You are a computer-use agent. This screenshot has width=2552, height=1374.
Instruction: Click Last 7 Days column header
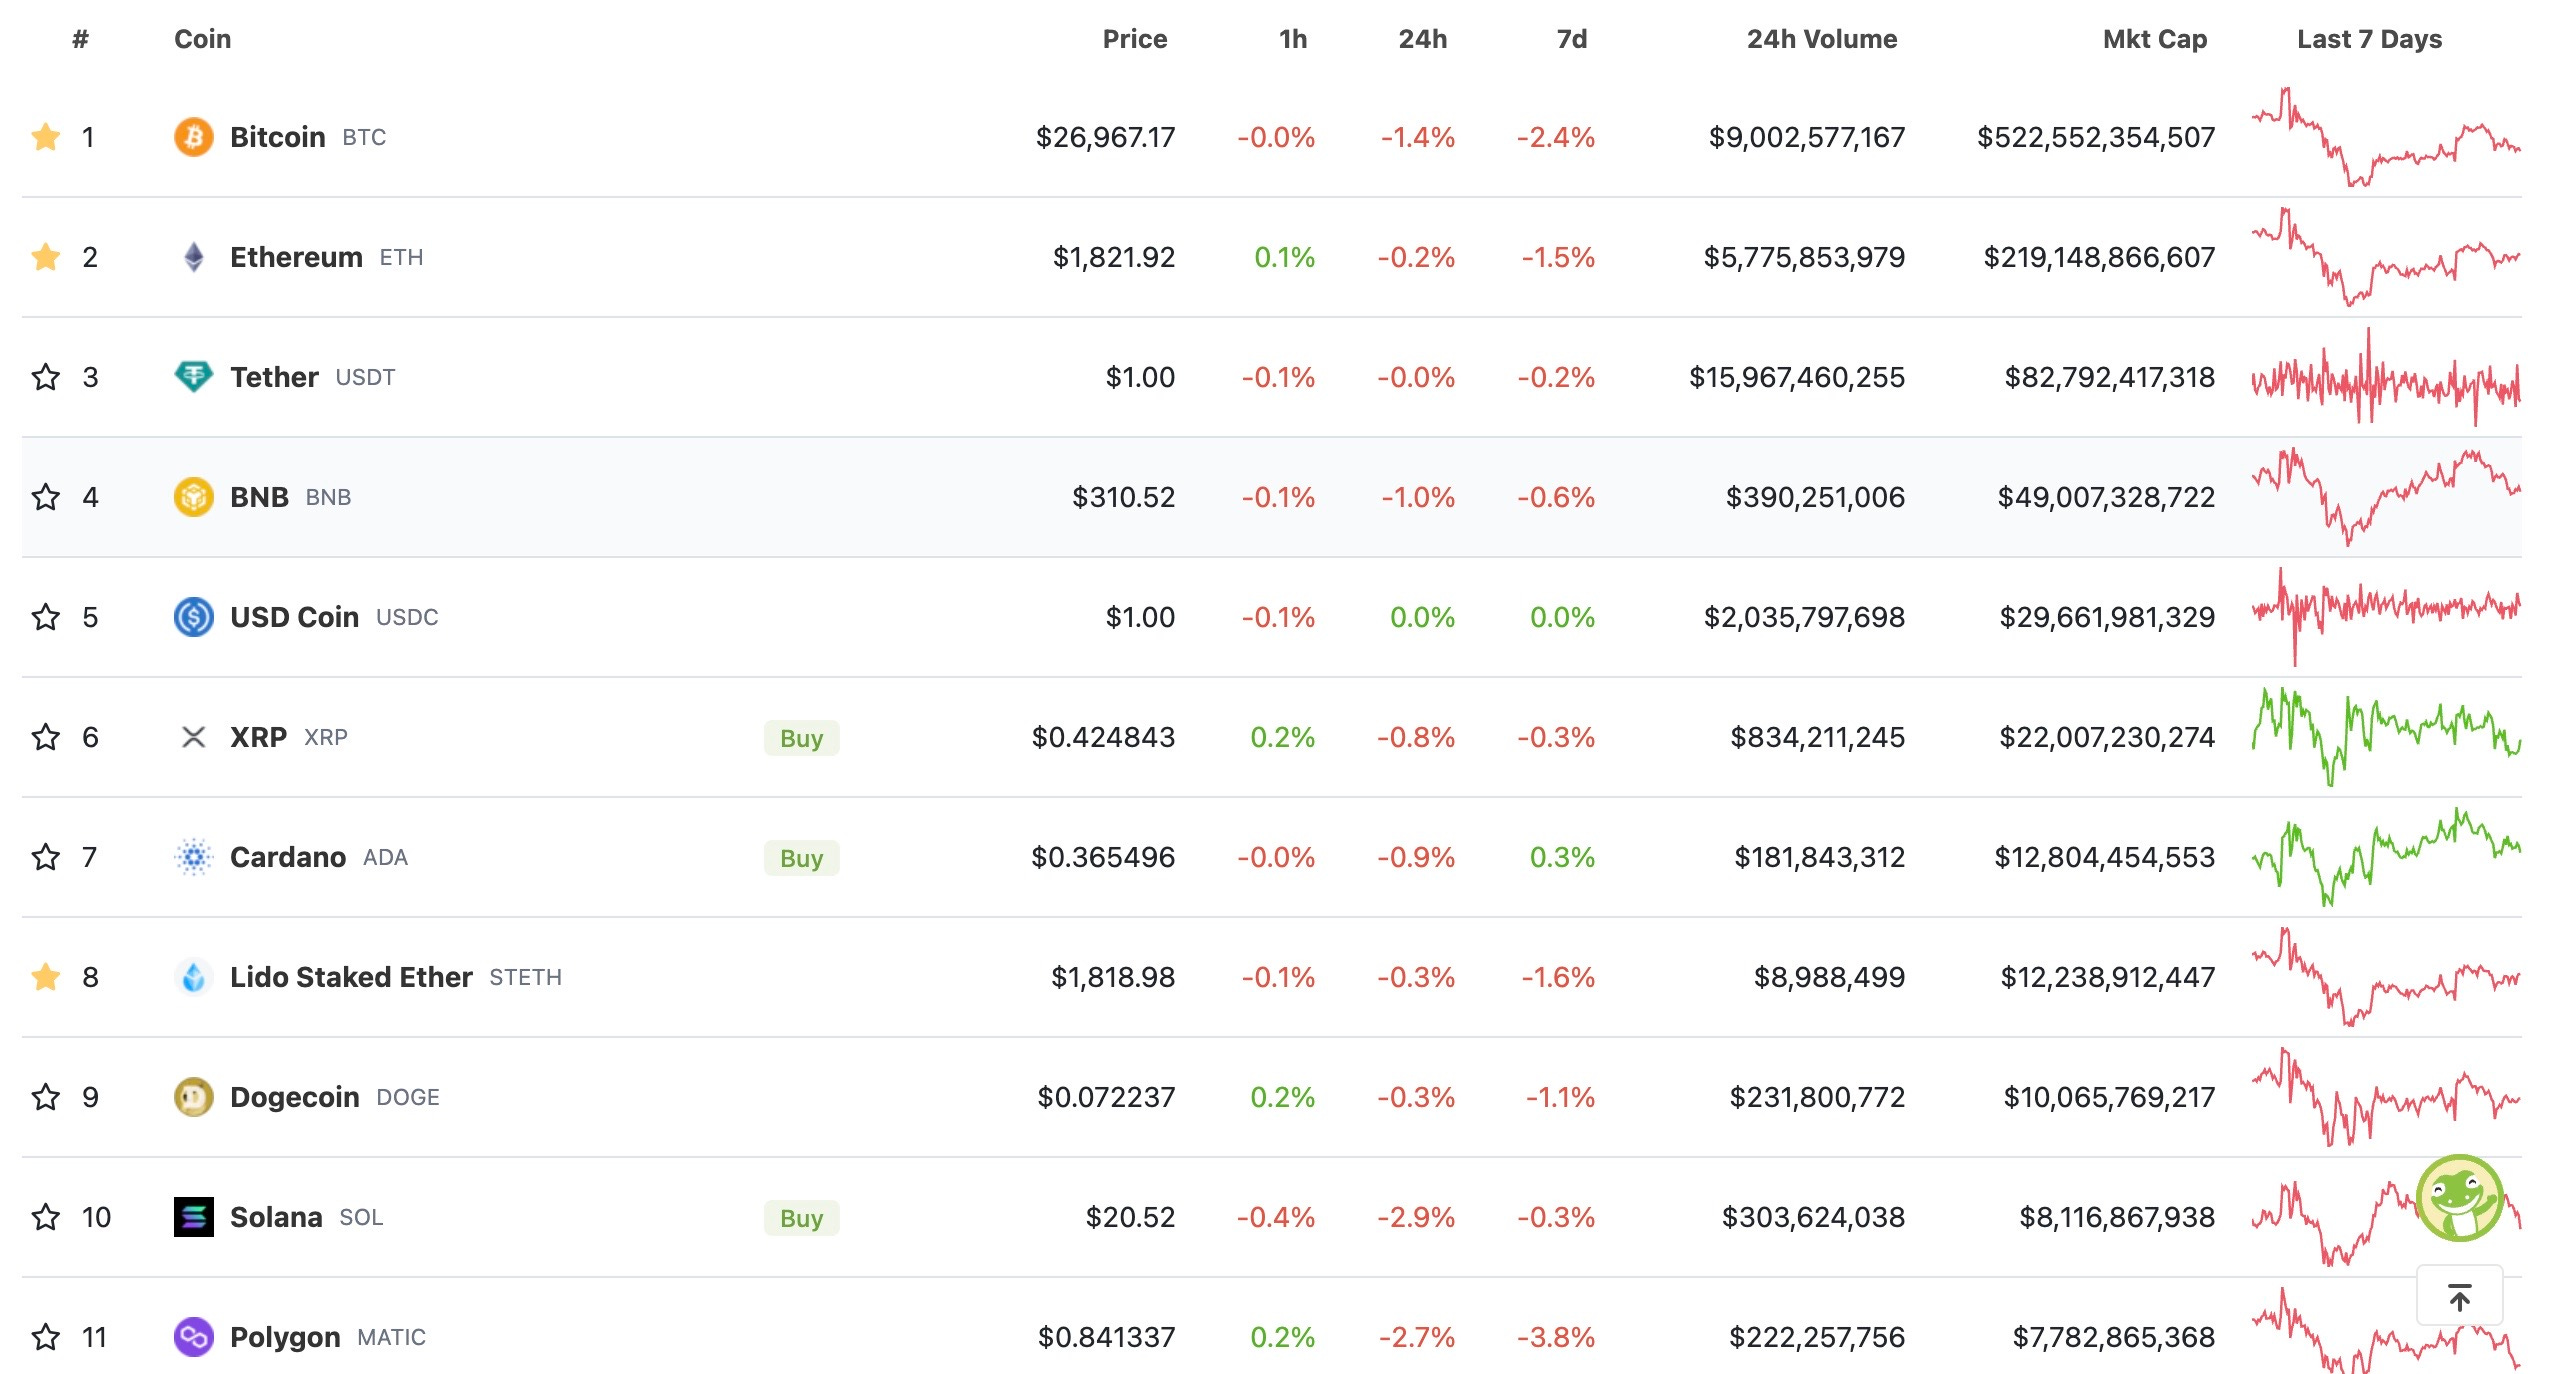point(2370,39)
